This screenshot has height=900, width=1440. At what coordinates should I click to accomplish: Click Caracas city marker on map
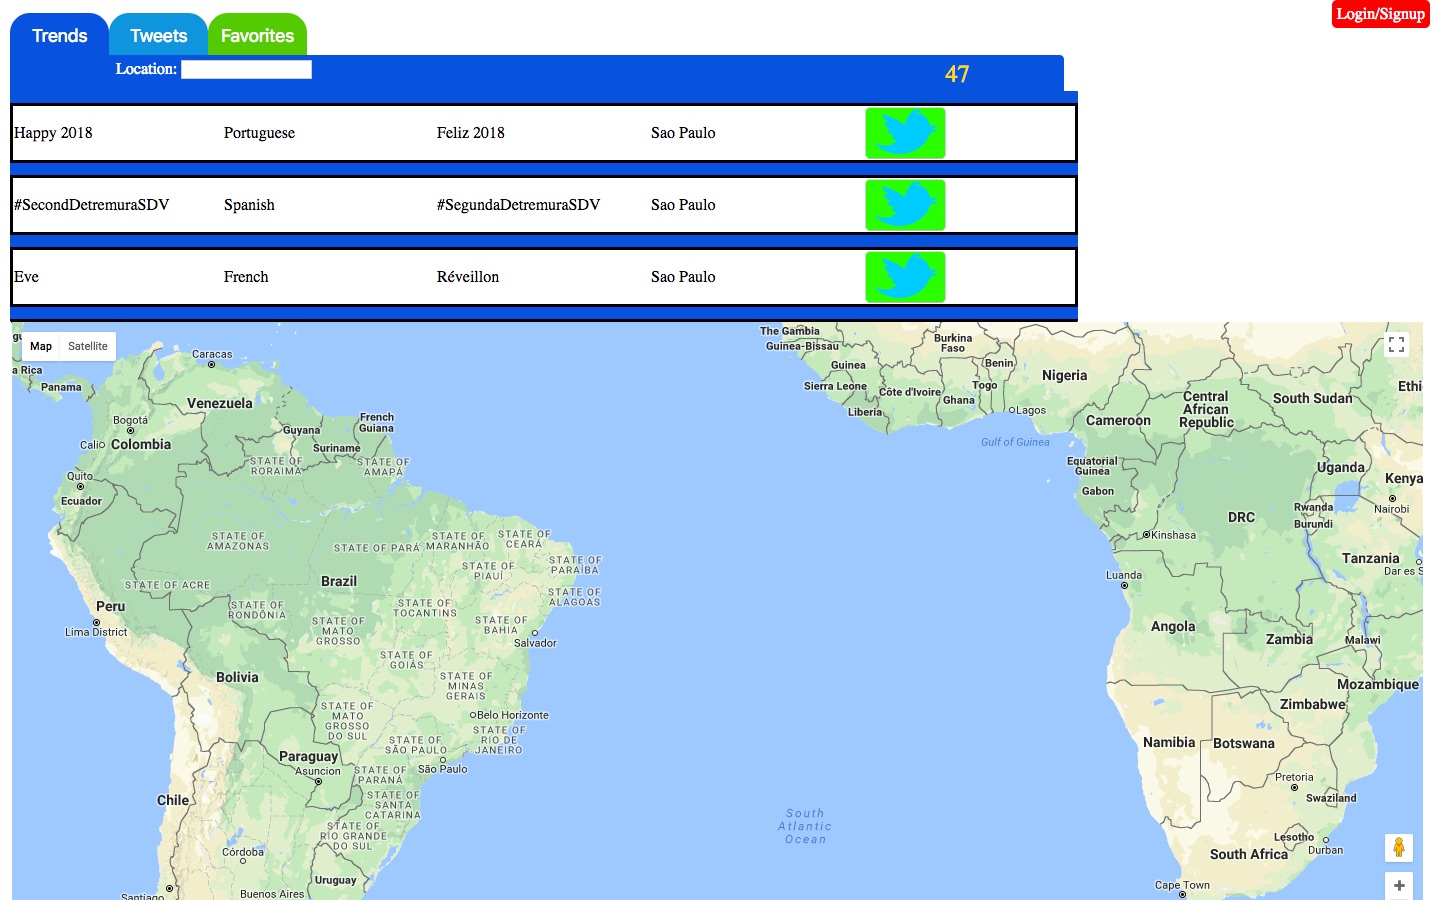[211, 365]
